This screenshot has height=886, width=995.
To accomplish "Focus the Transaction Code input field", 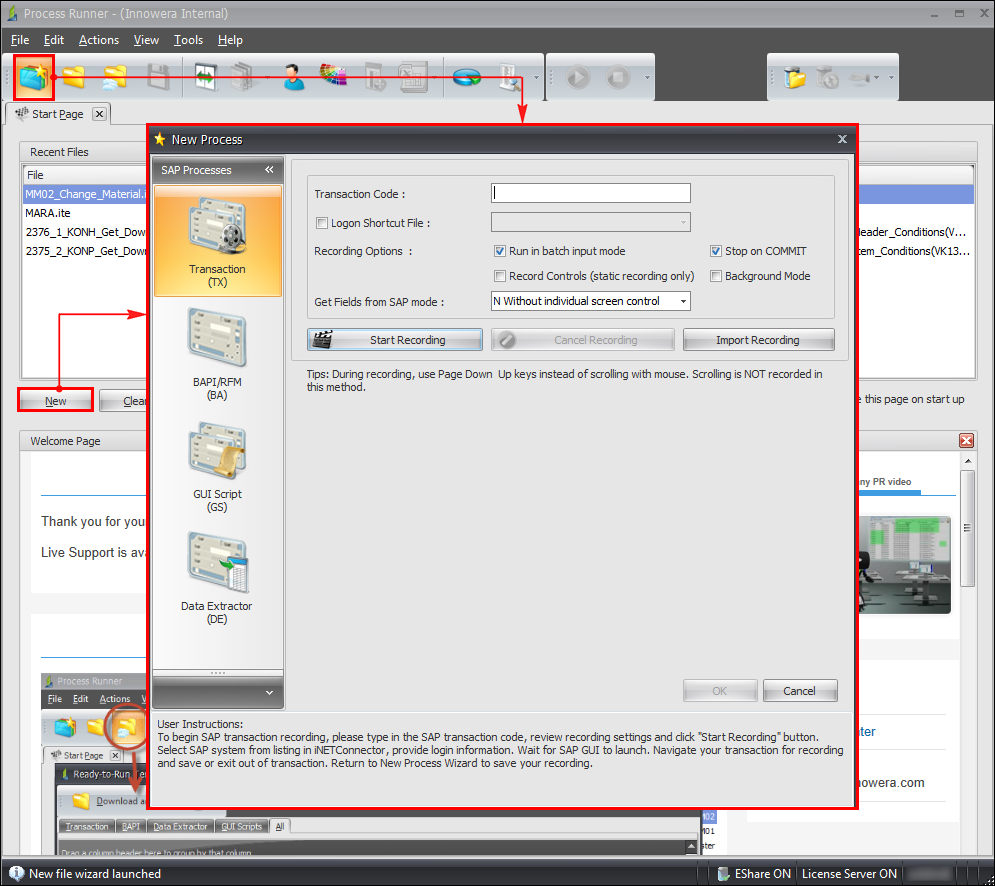I will (591, 193).
